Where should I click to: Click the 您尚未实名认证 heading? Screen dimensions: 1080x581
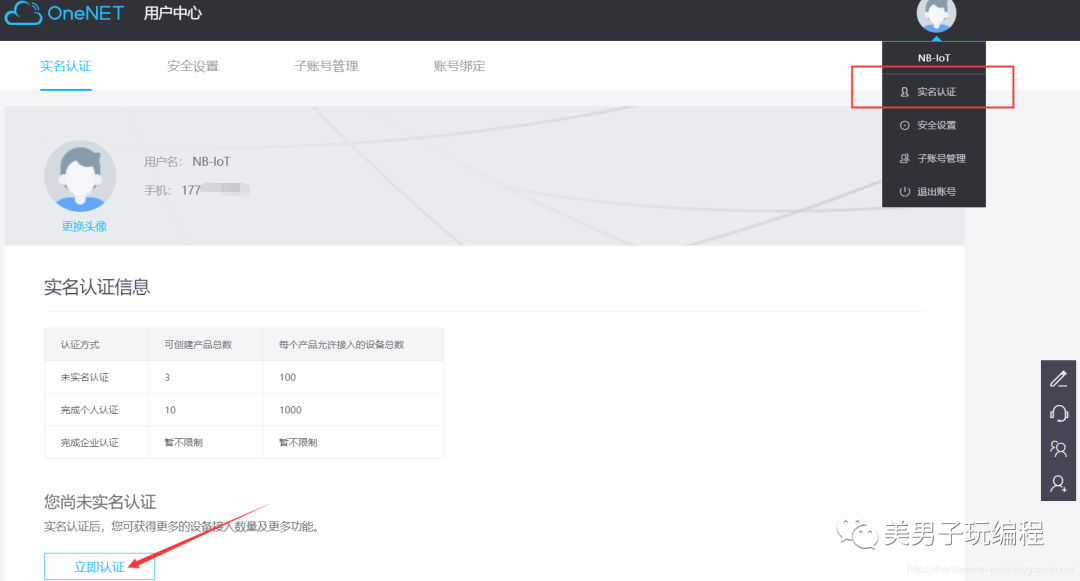pos(101,502)
